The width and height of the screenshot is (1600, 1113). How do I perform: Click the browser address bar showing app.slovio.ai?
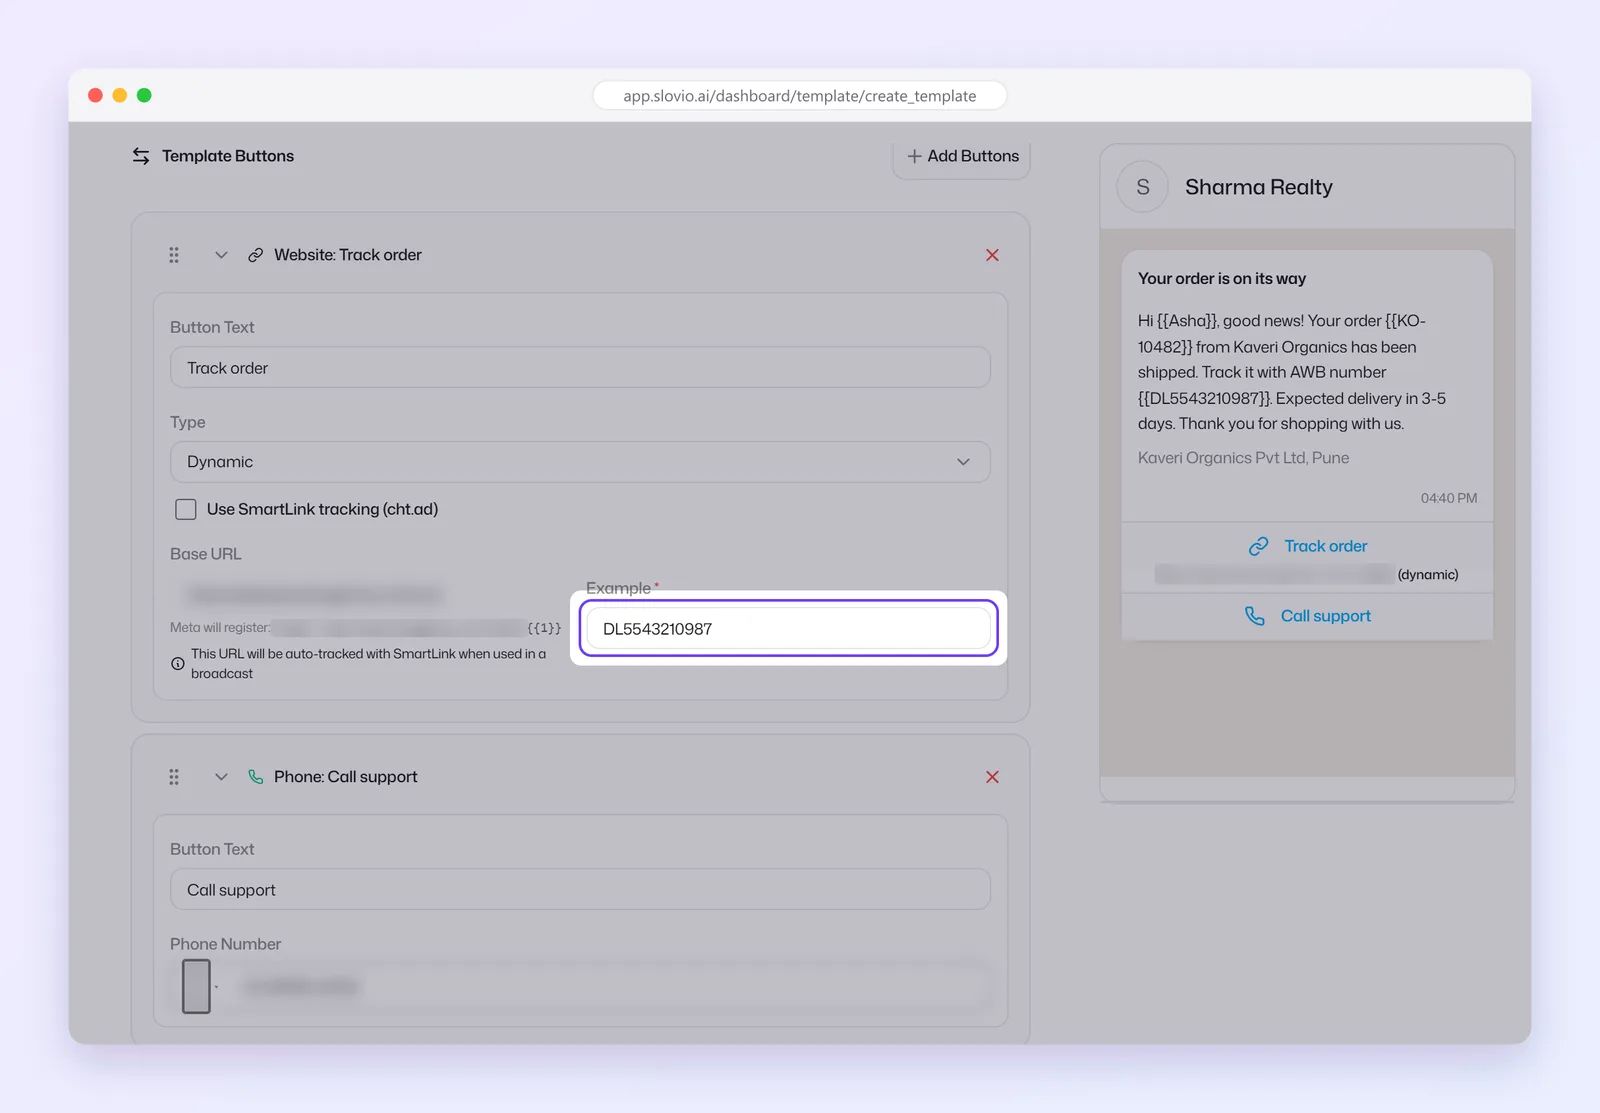click(800, 96)
